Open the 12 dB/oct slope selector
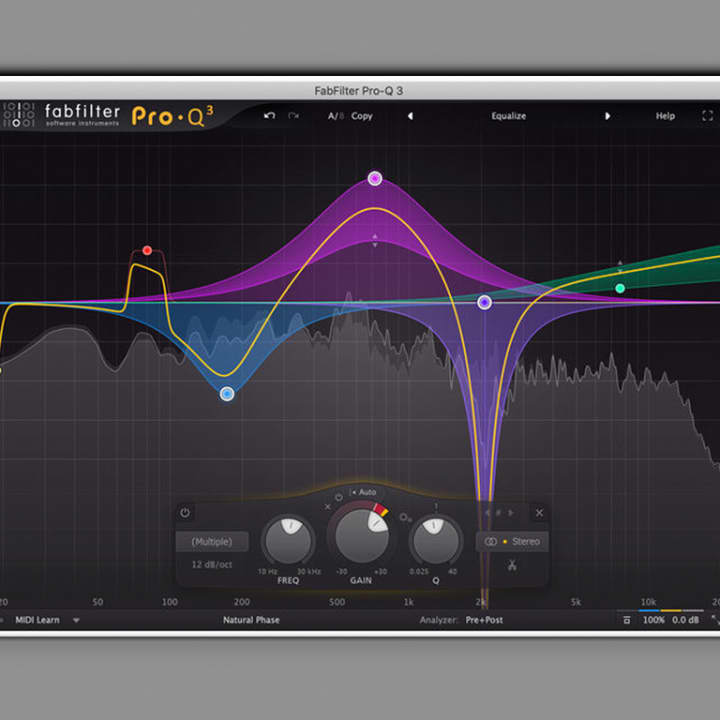Screen dimensions: 720x720 point(212,564)
